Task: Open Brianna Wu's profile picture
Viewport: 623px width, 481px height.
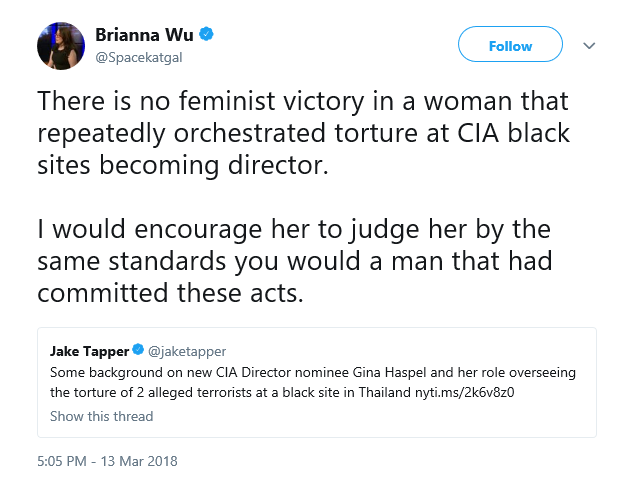Action: pyautogui.click(x=61, y=46)
